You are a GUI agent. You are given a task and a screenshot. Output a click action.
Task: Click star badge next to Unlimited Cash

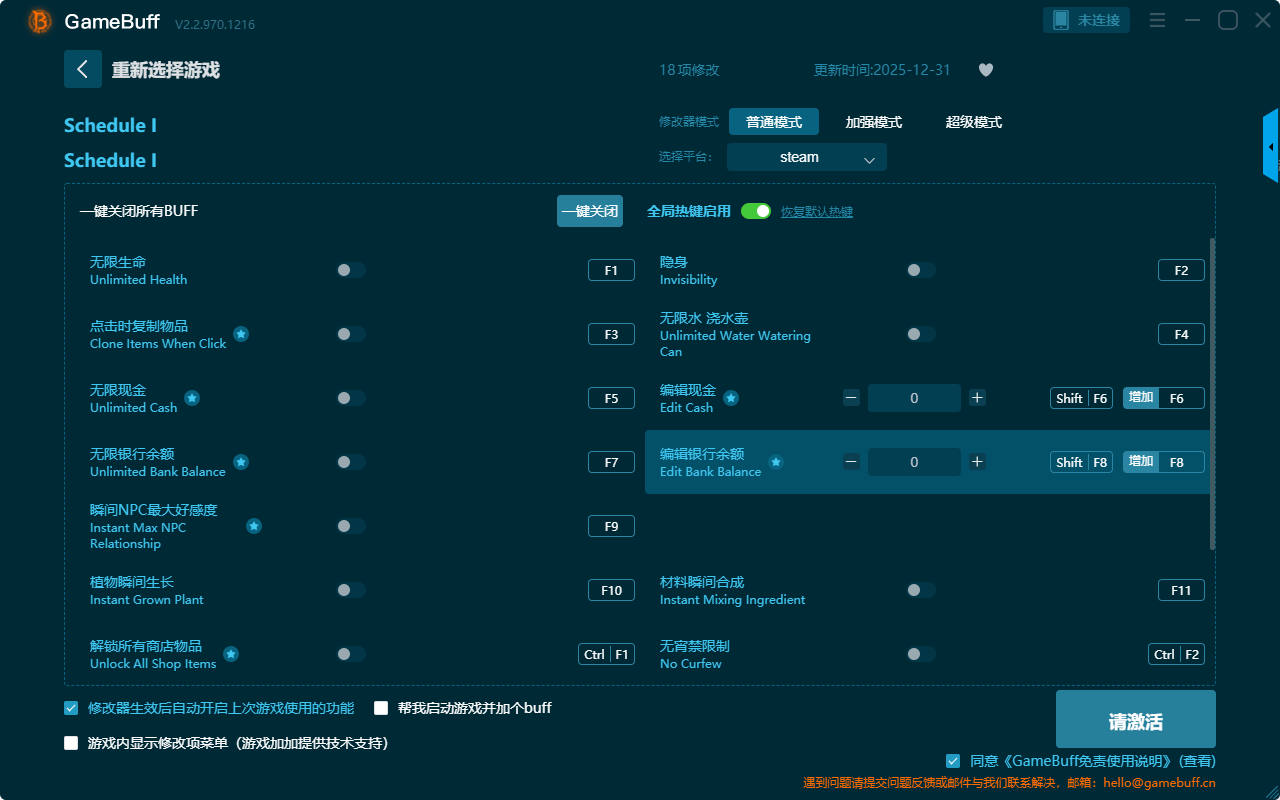click(192, 398)
